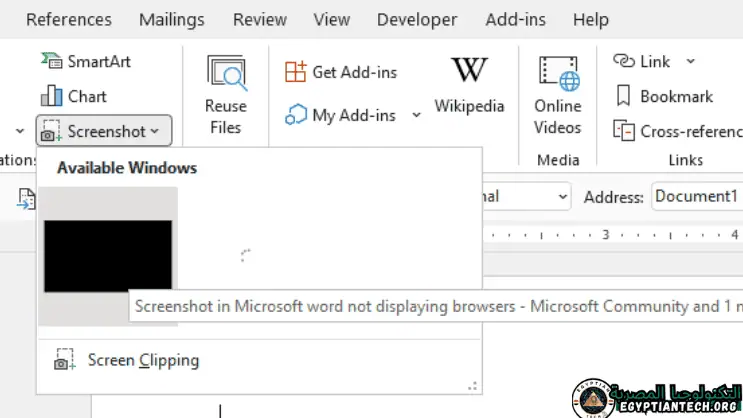The height and width of the screenshot is (418, 743).
Task: Insert a Cross-reference
Action: (624, 131)
